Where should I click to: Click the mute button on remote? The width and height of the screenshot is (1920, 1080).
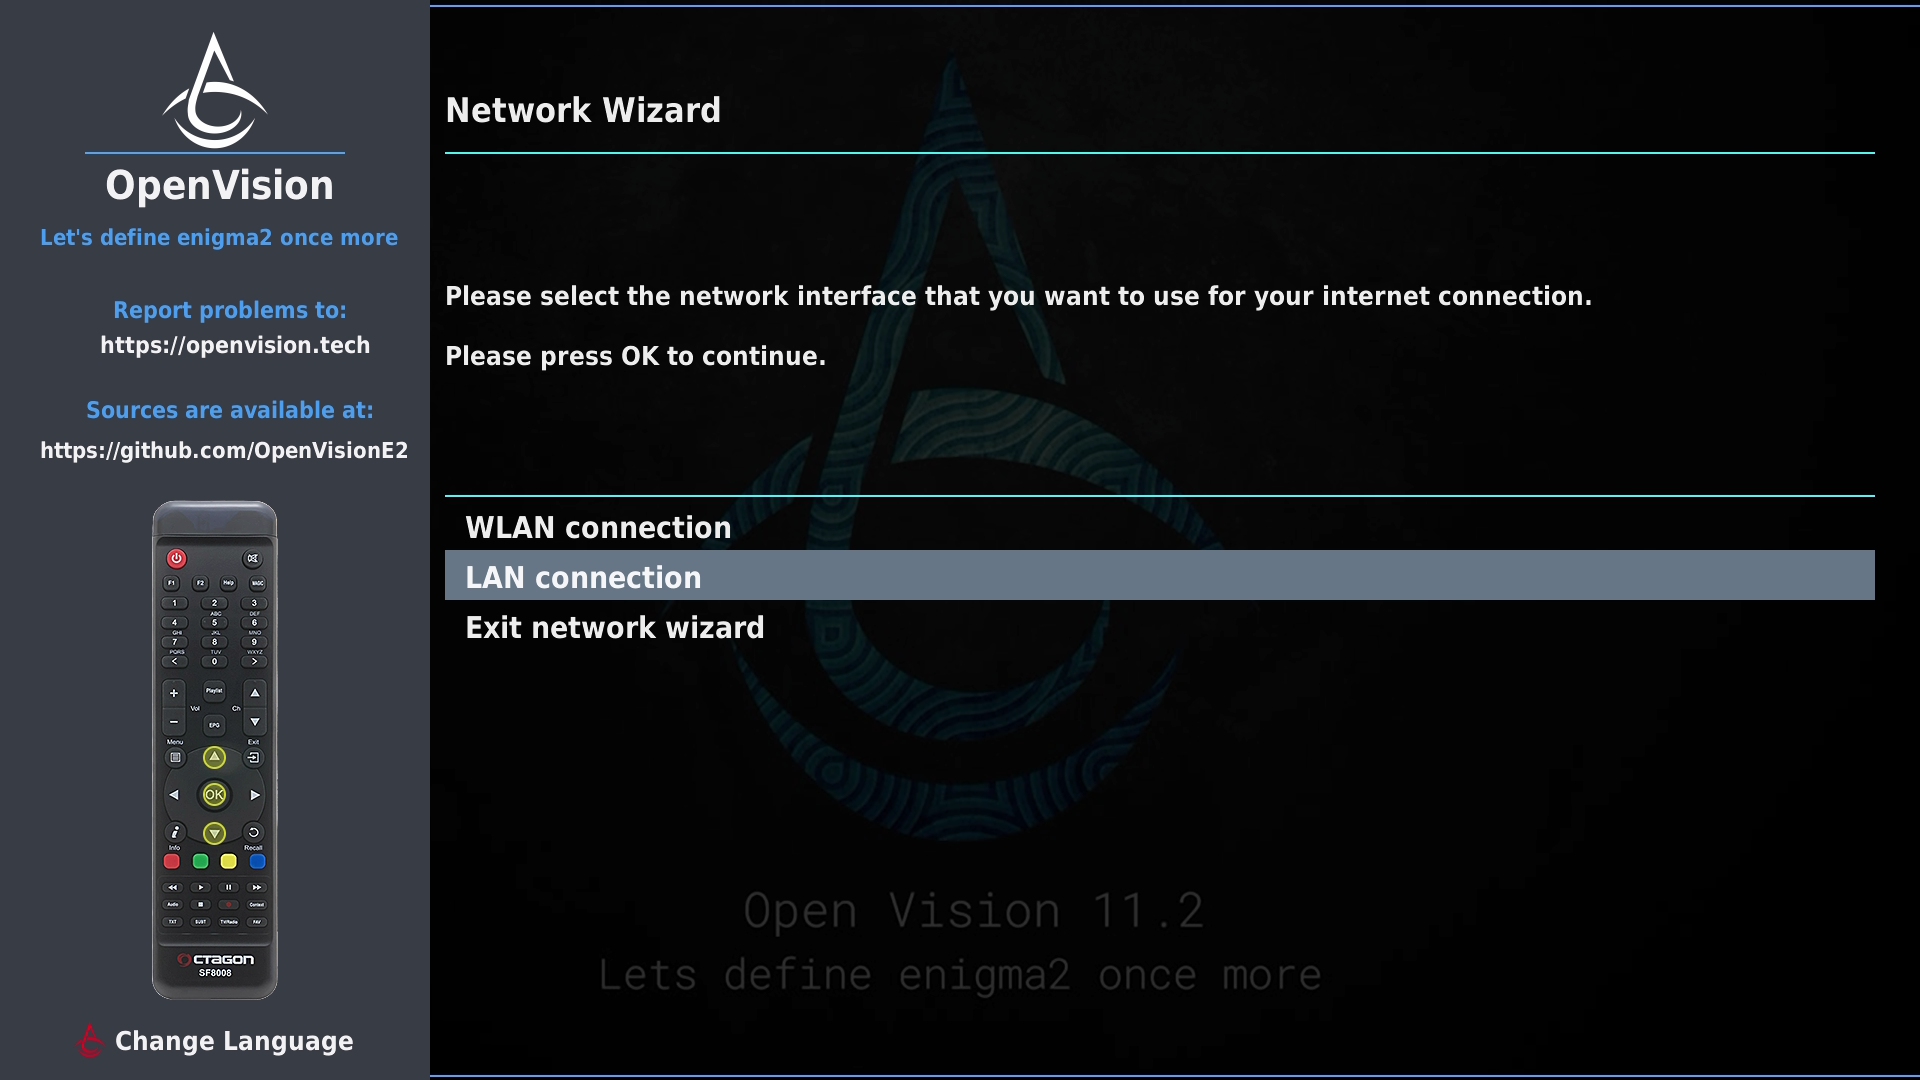click(253, 558)
